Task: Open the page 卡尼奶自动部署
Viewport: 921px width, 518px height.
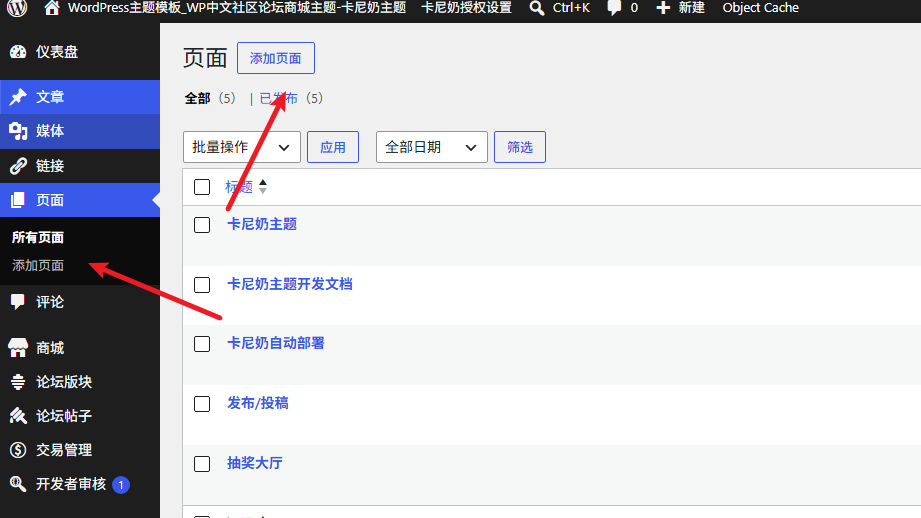Action: (275, 343)
